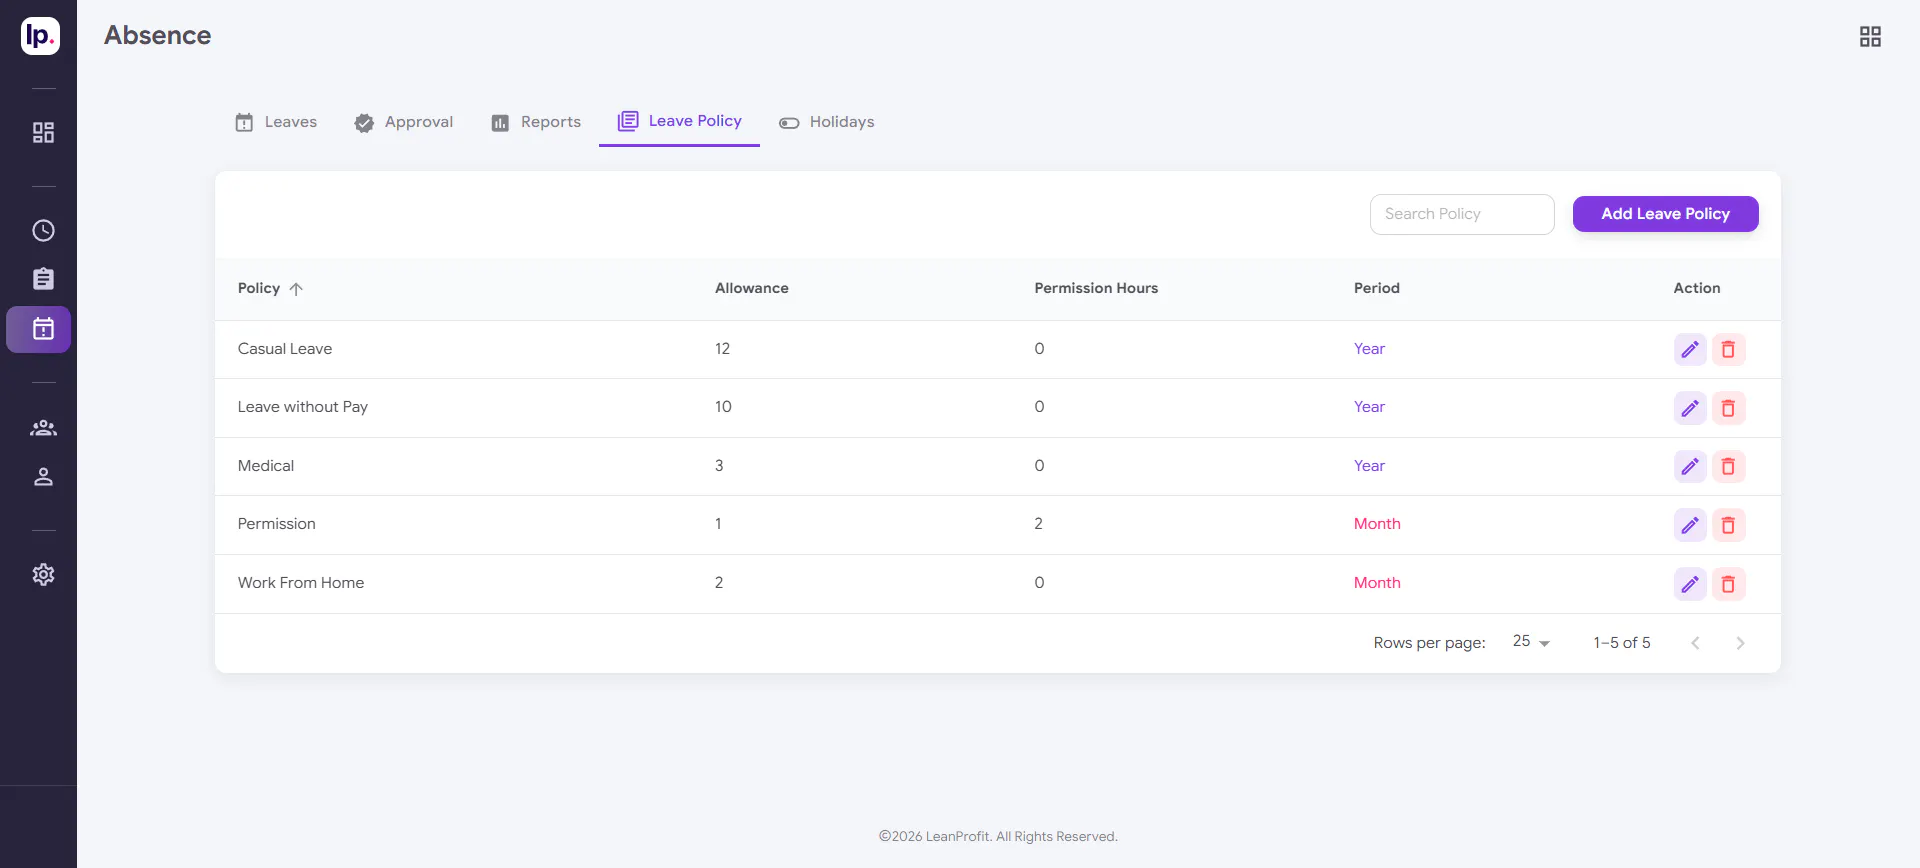Click the Month period for Permission
Screen dimensions: 1920x868
point(1377,524)
